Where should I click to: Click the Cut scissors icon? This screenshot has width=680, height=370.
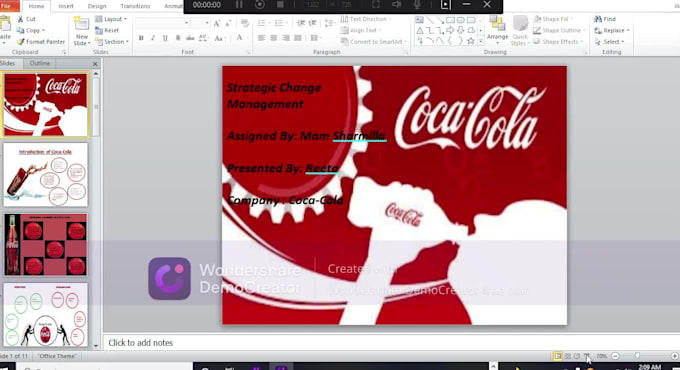pos(20,19)
